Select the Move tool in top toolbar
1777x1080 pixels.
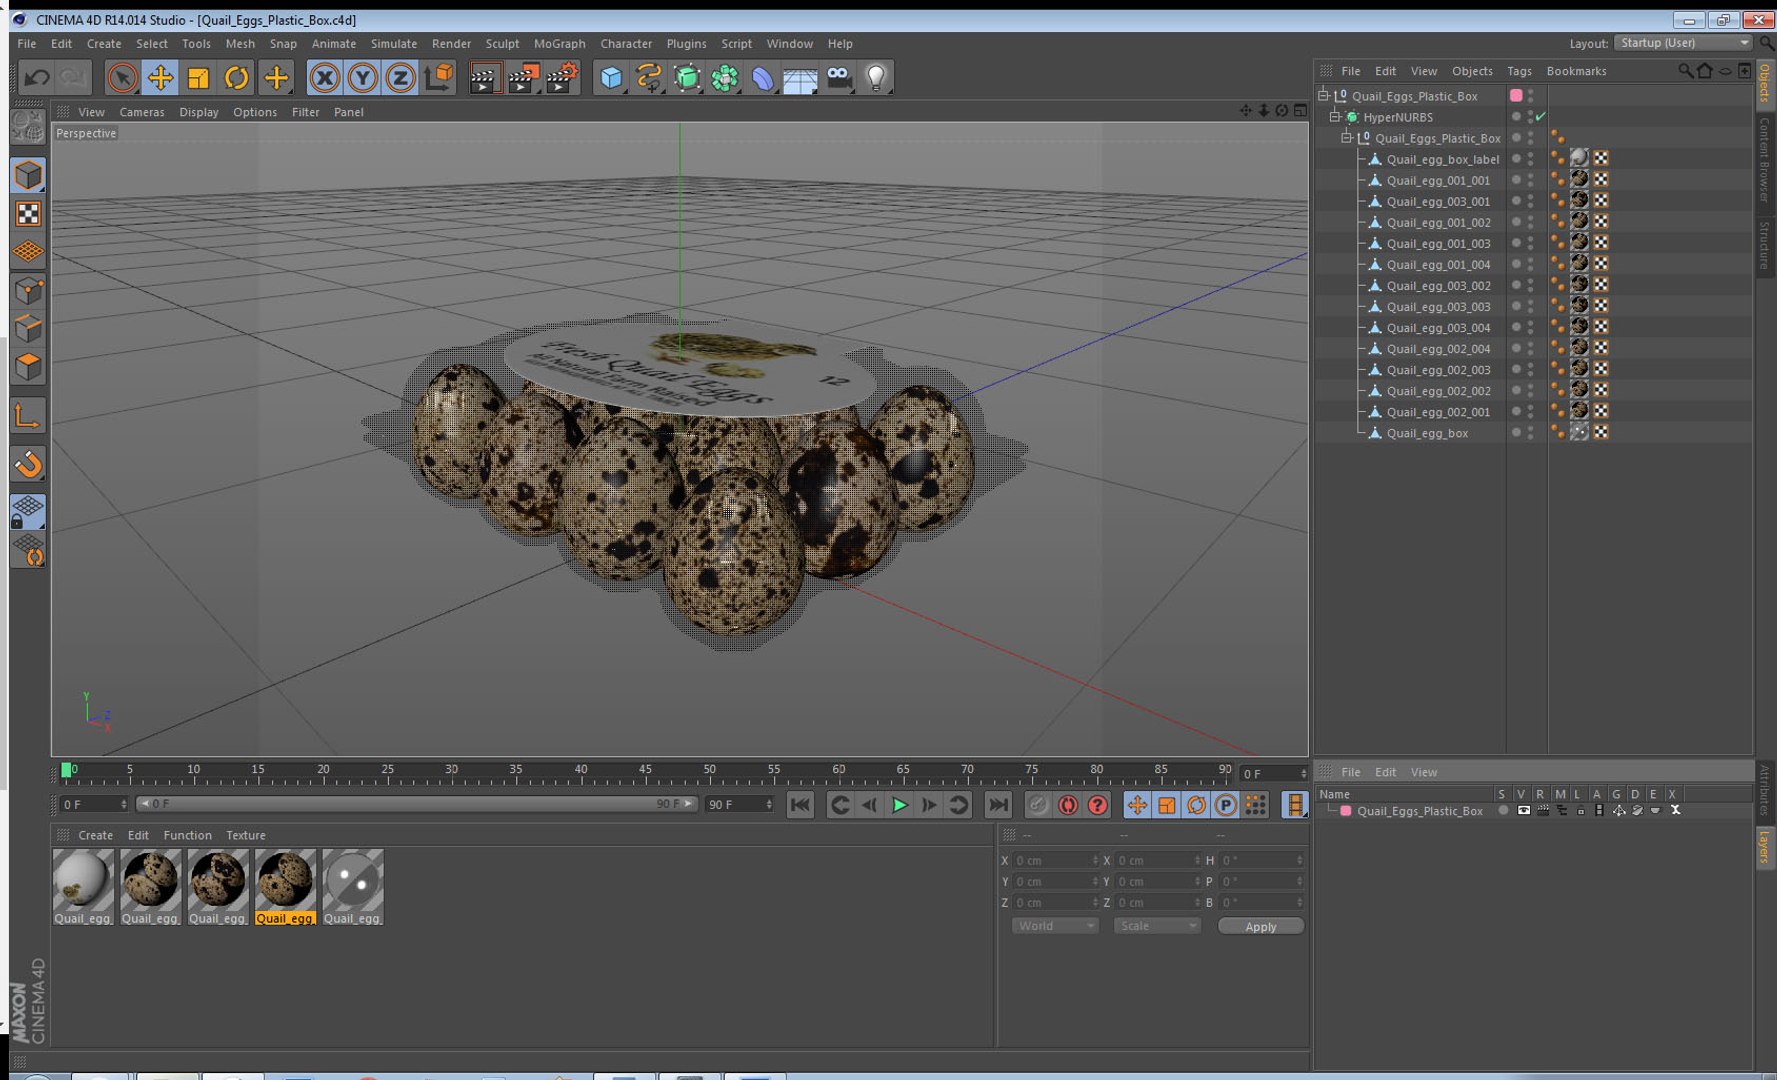pyautogui.click(x=160, y=77)
